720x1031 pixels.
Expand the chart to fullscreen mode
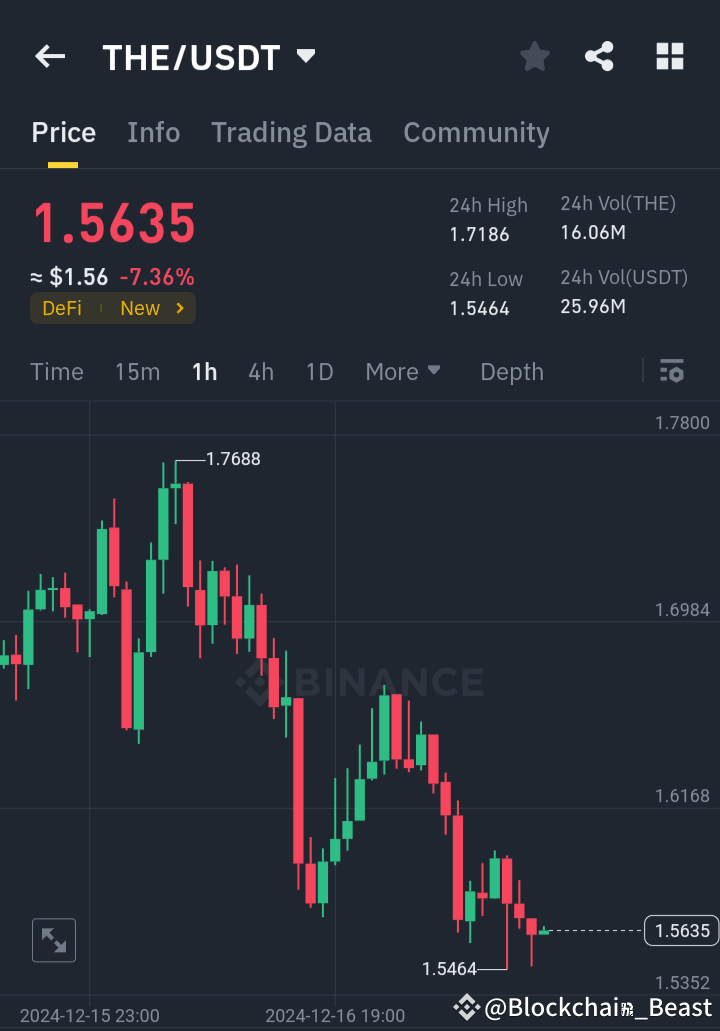pos(53,940)
